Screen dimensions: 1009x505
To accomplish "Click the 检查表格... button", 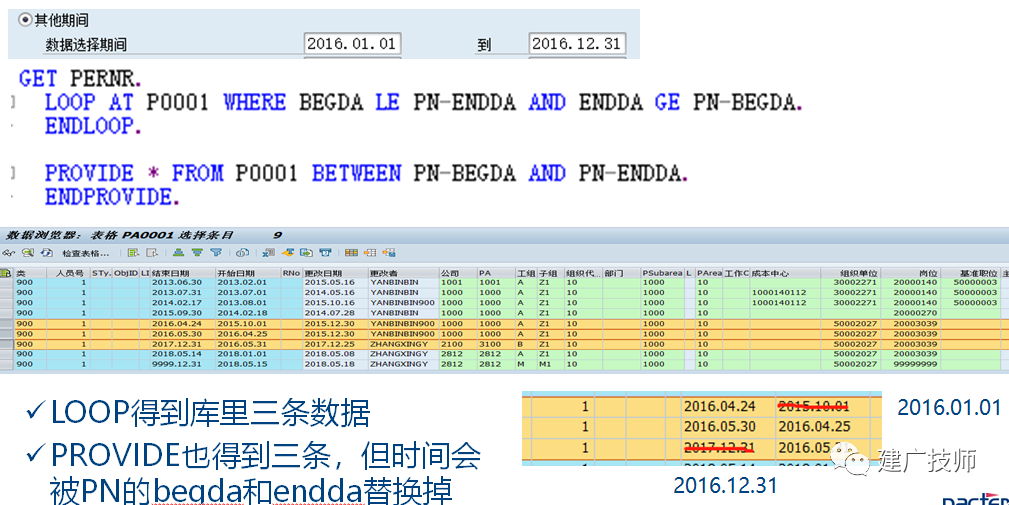I will [x=86, y=253].
